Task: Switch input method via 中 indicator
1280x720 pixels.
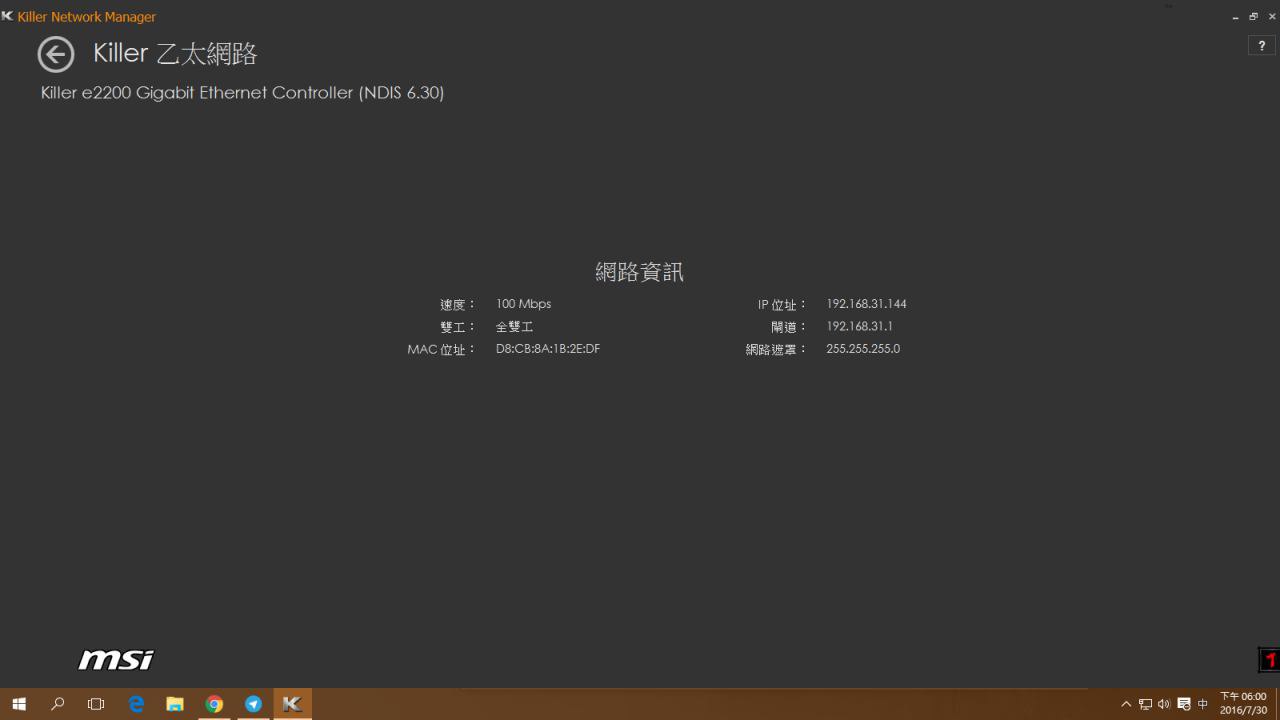Action: pos(1203,704)
